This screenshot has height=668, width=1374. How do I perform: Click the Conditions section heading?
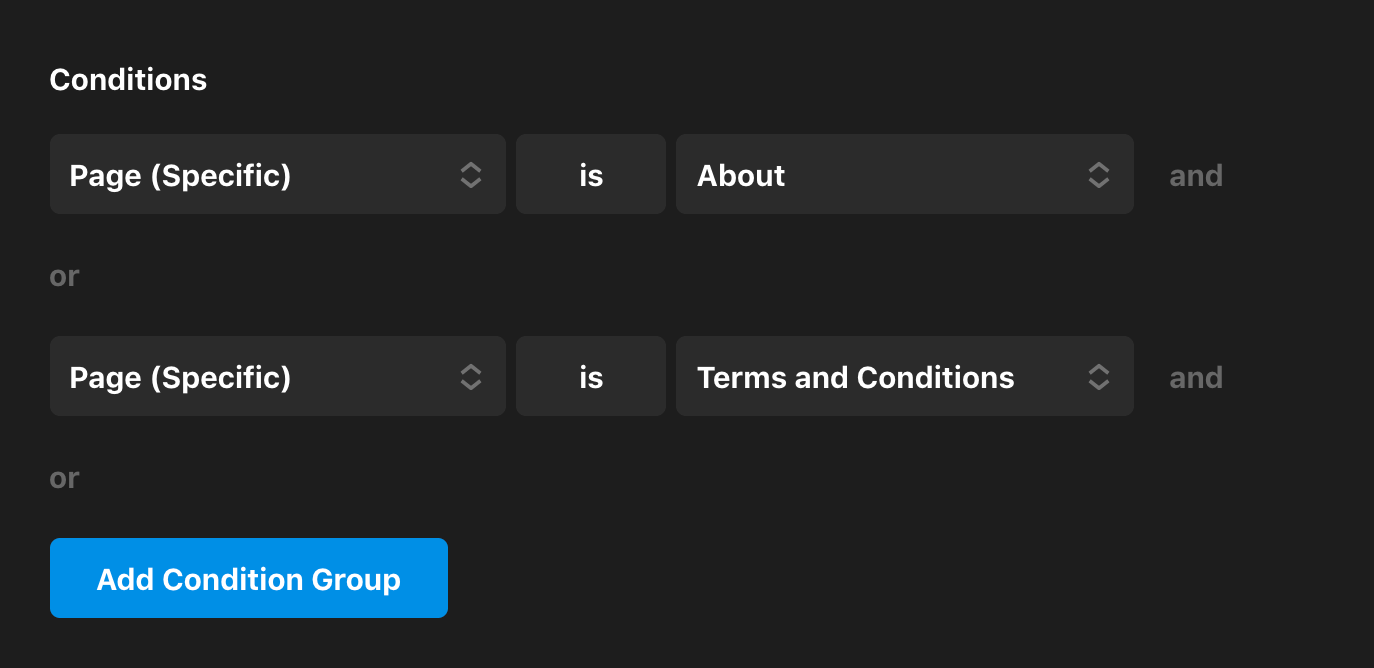pyautogui.click(x=128, y=80)
